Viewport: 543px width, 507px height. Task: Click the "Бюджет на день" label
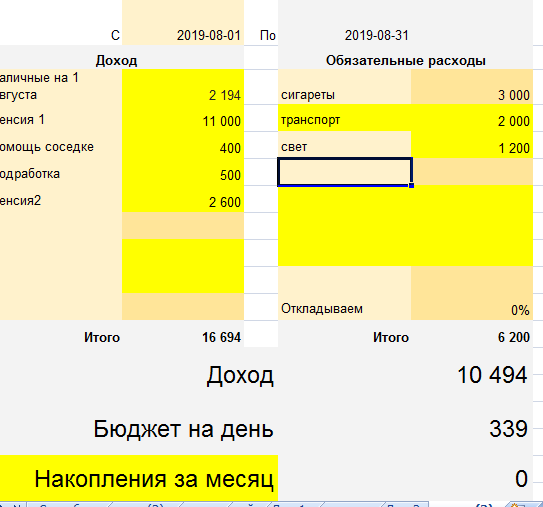point(184,429)
